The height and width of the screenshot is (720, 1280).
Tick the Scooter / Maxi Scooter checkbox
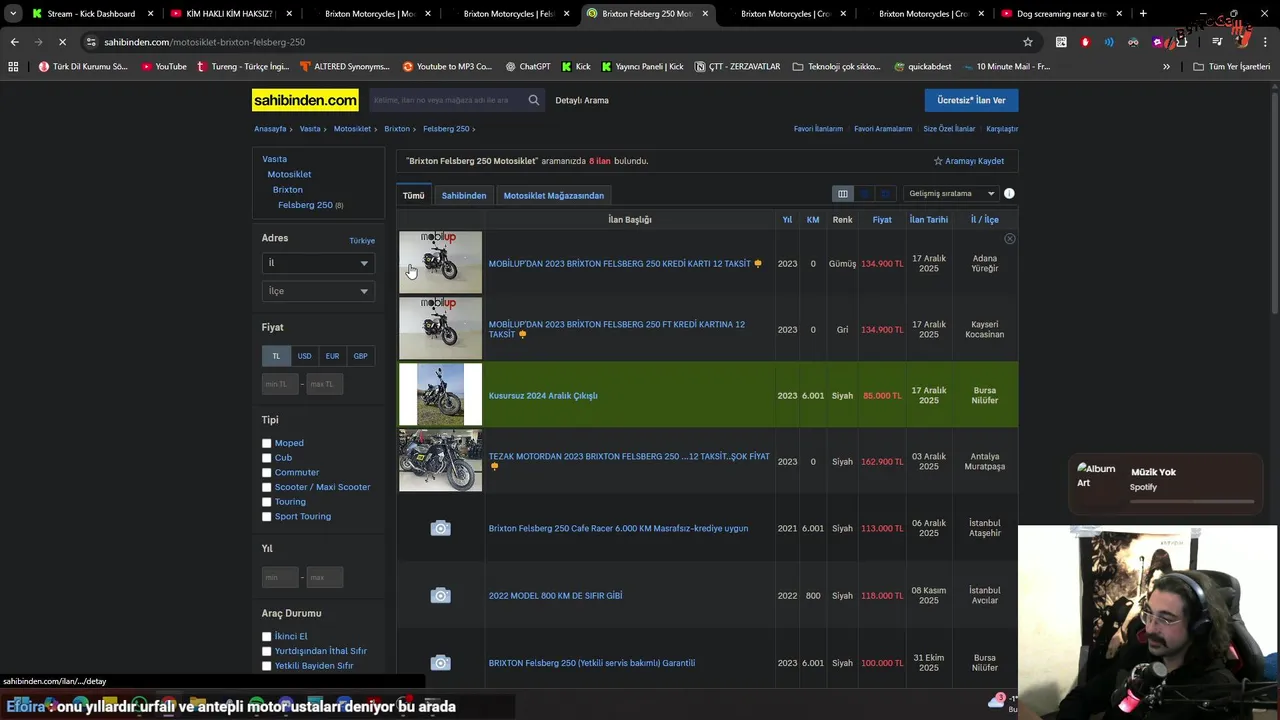[x=267, y=487]
